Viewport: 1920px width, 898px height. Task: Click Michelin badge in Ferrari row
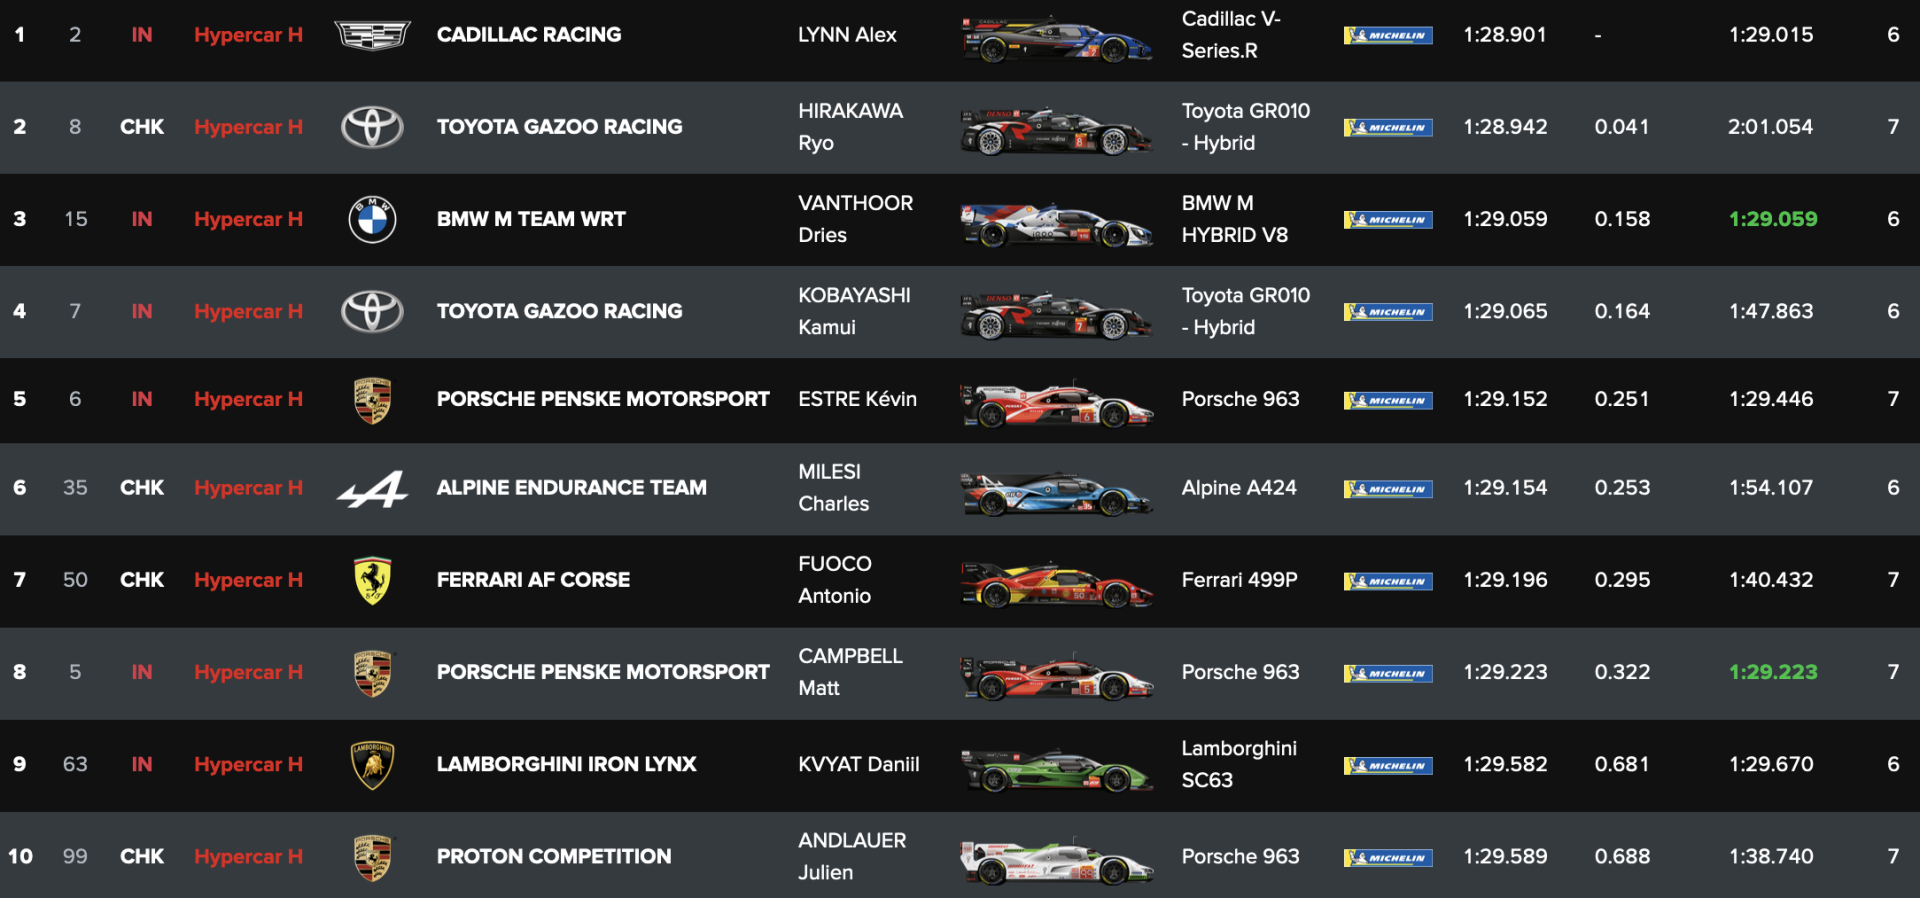pyautogui.click(x=1387, y=581)
